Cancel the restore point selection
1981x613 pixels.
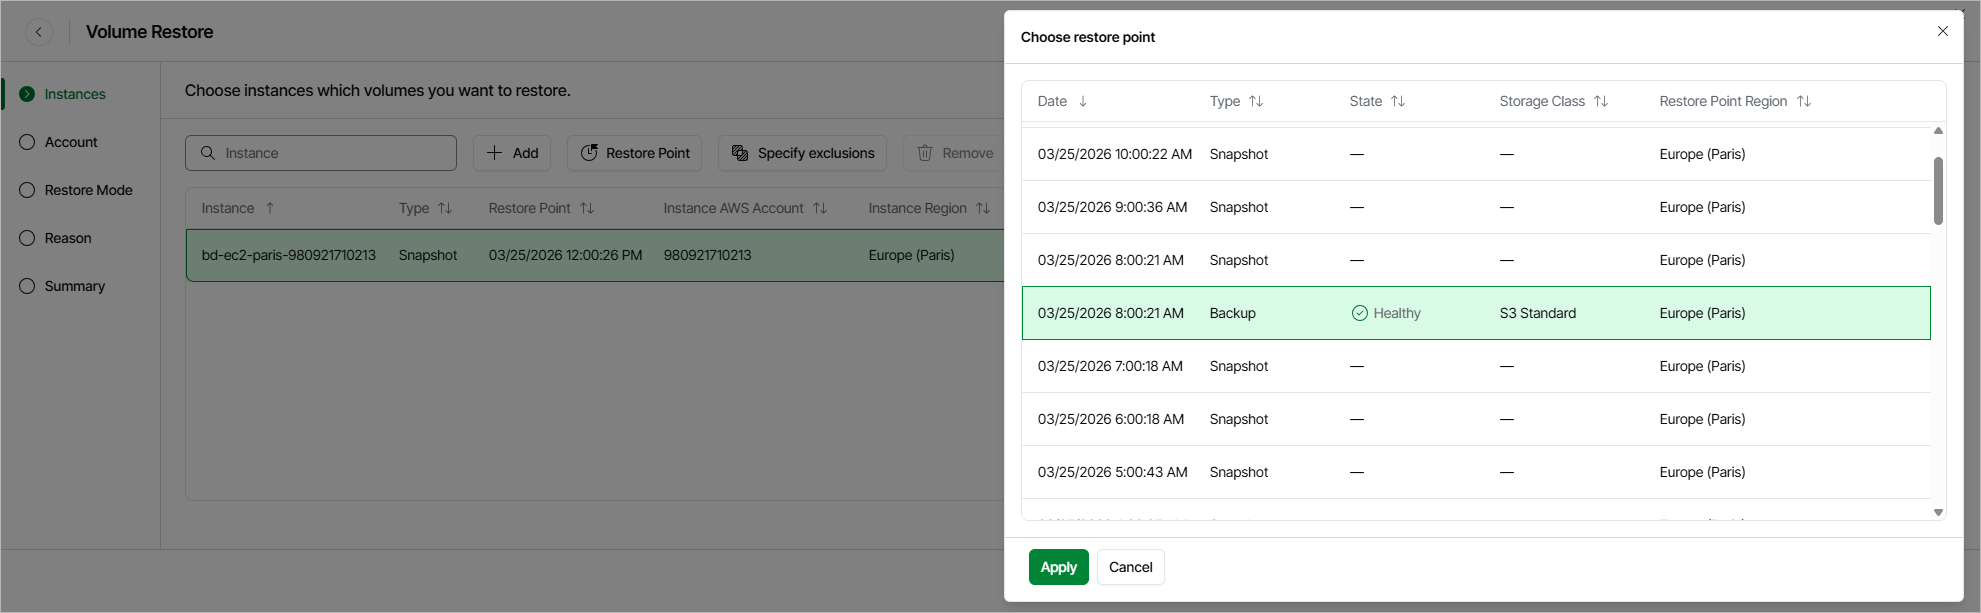tap(1130, 567)
